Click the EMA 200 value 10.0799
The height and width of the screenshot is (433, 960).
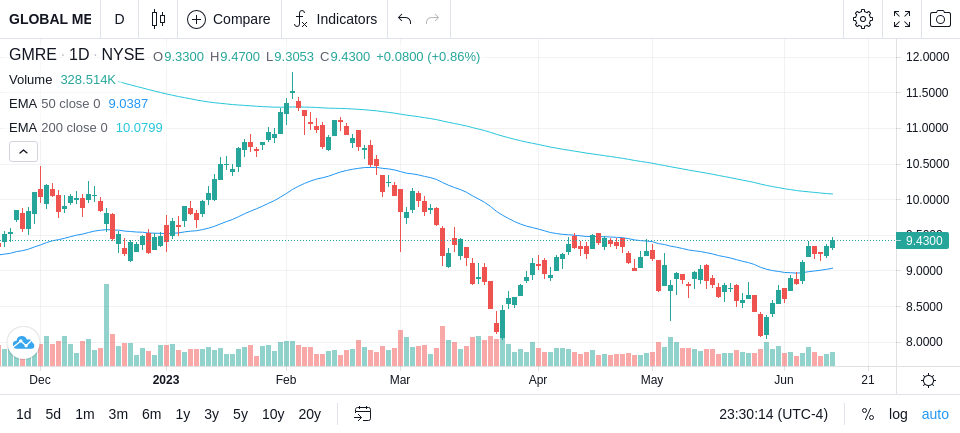[139, 127]
